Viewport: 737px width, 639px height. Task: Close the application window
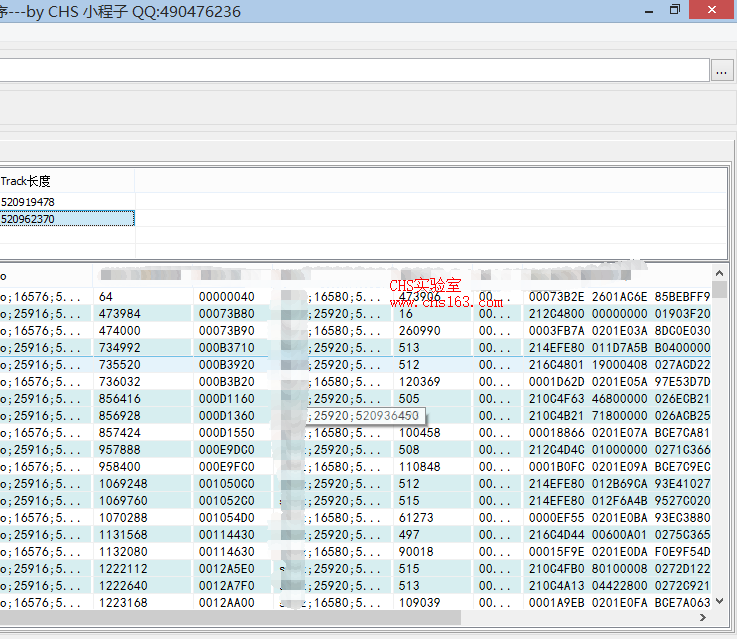pyautogui.click(x=712, y=10)
